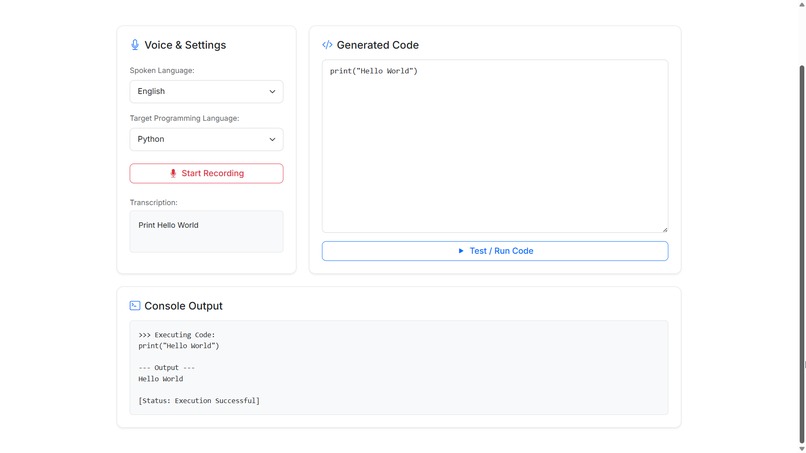
Task: Click the 'Generated Code' heading
Action: click(378, 45)
